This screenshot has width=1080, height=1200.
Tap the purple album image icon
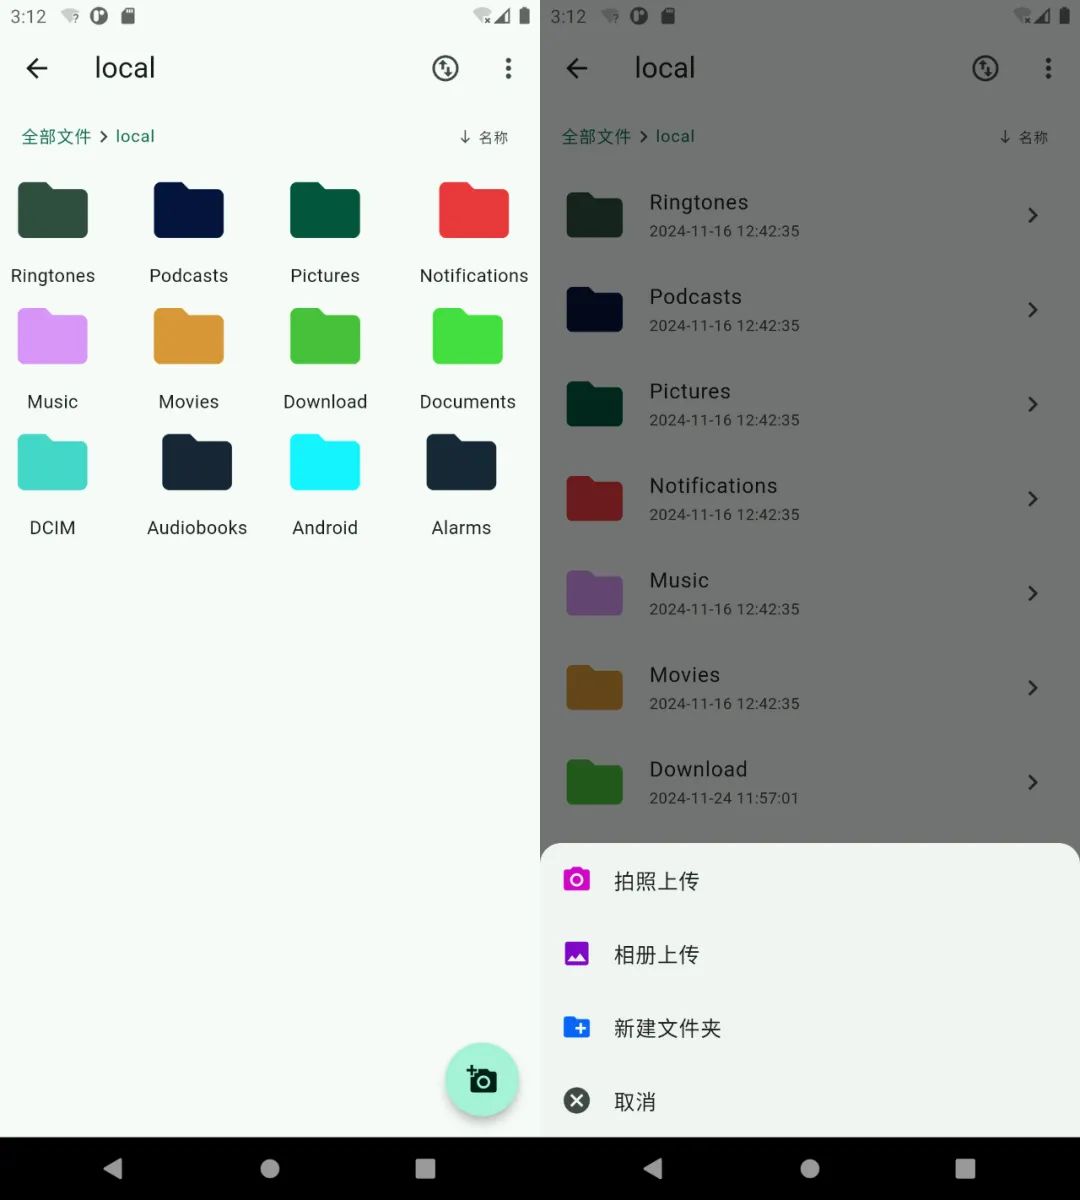(x=577, y=954)
